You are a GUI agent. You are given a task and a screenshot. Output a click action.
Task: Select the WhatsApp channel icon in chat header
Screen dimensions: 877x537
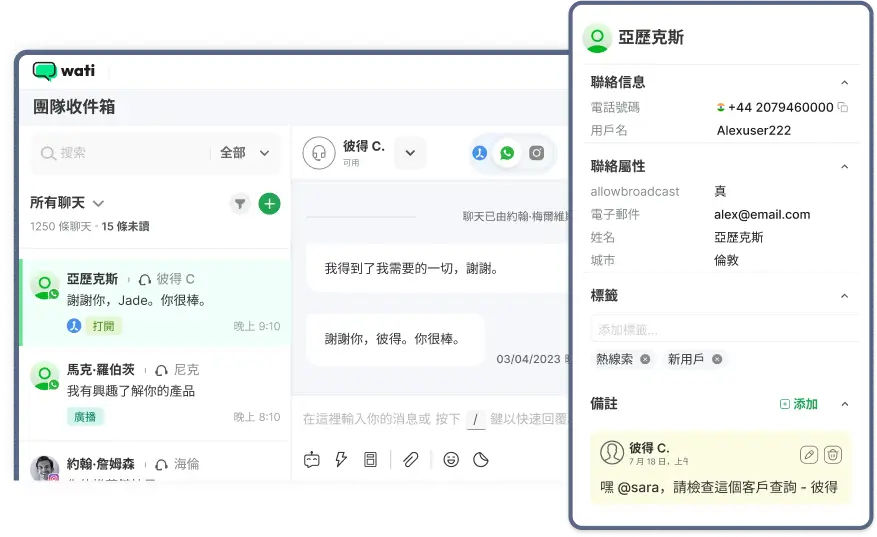pos(507,153)
